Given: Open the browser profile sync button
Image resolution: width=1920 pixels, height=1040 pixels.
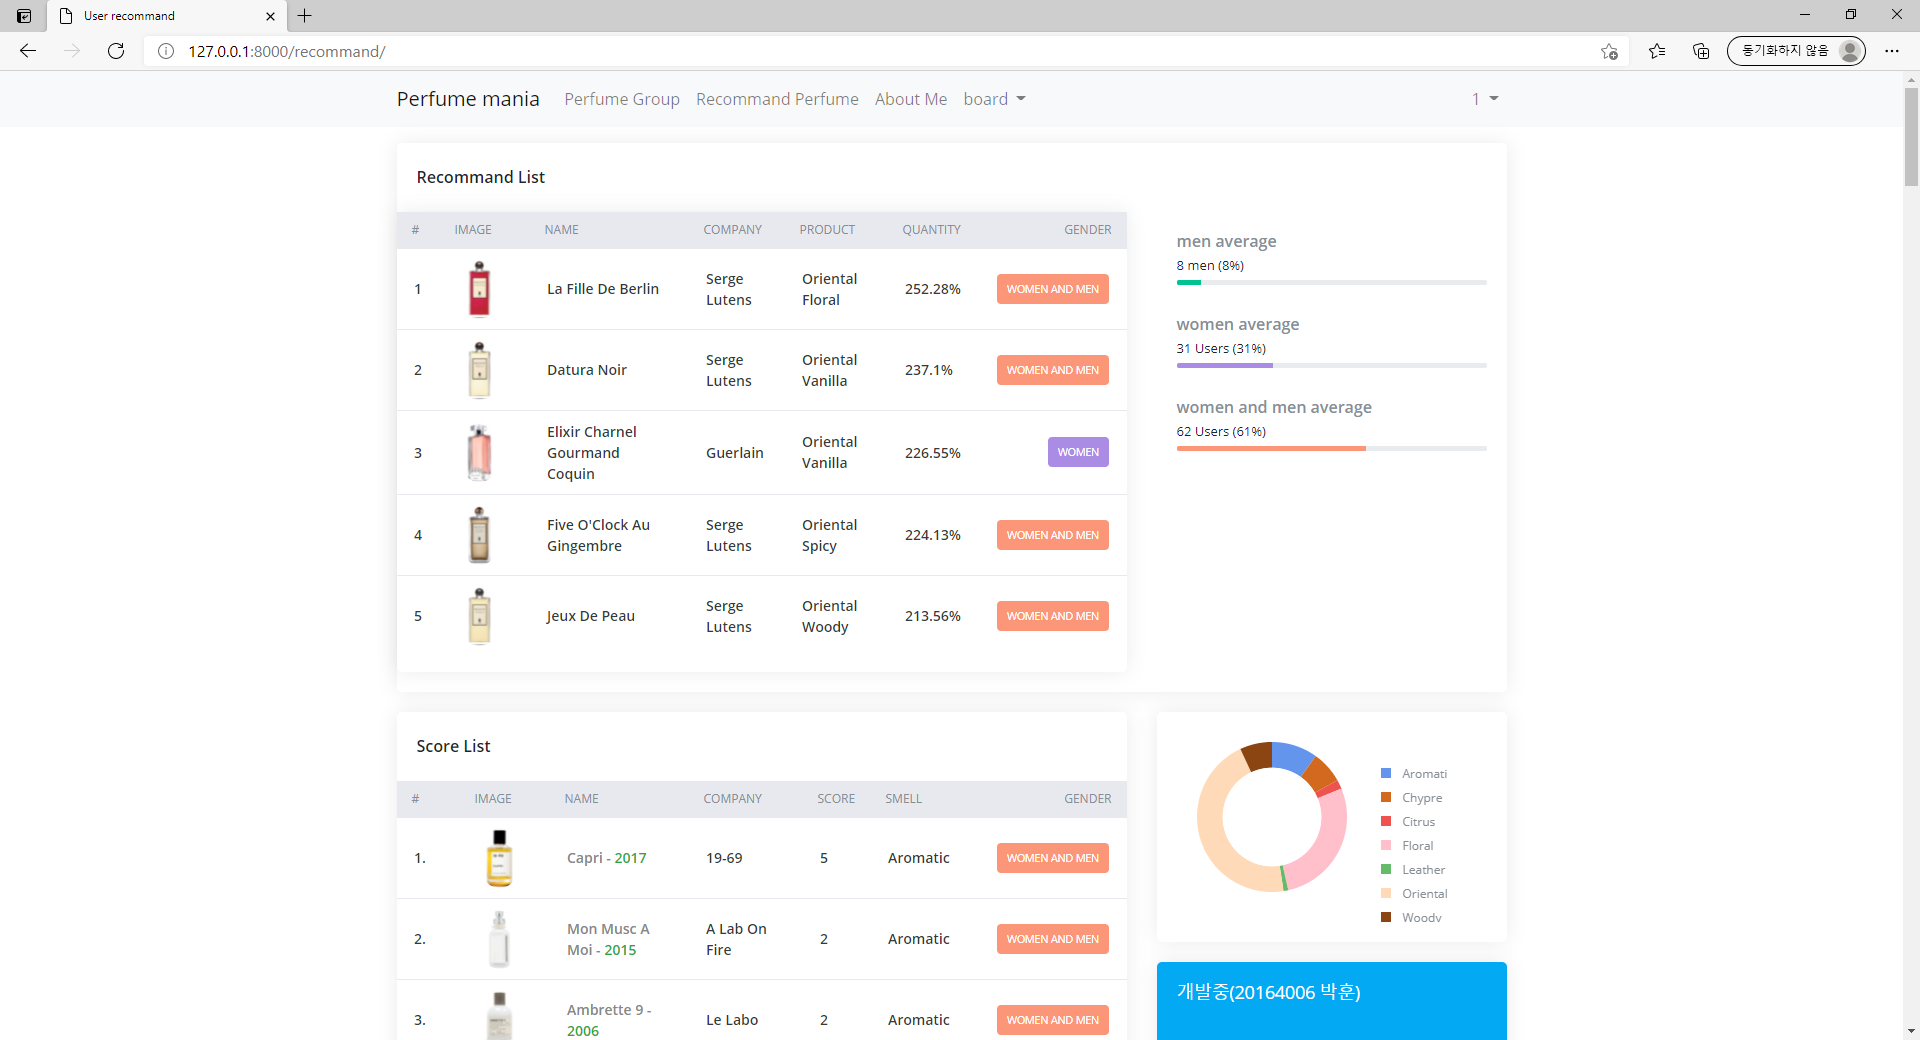Looking at the screenshot, I should [x=1796, y=51].
